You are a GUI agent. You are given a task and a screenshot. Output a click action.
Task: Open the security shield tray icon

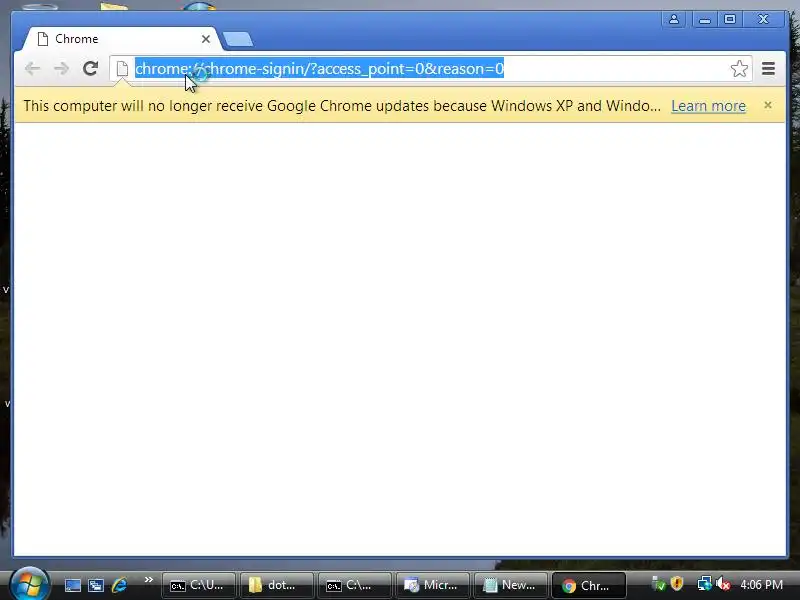677,584
